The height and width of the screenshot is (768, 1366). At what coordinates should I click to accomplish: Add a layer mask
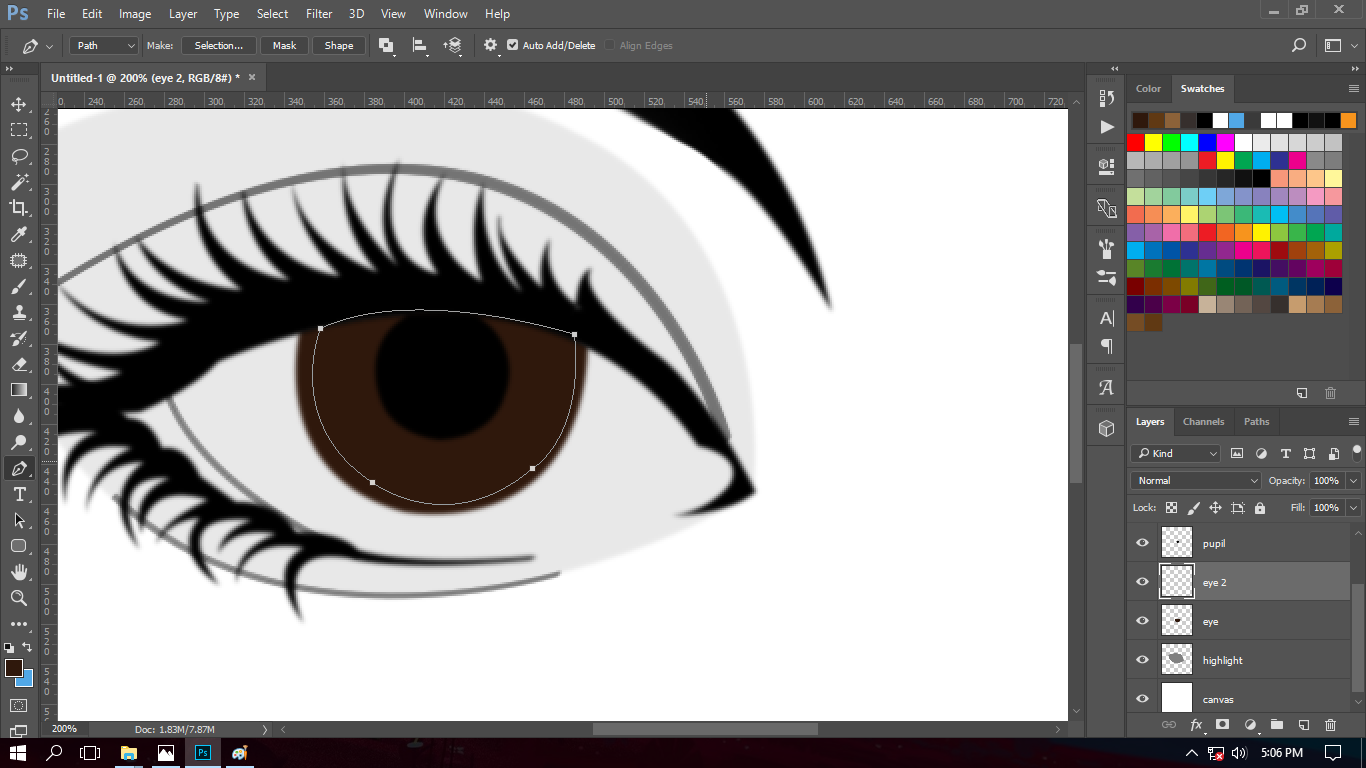pos(1222,725)
